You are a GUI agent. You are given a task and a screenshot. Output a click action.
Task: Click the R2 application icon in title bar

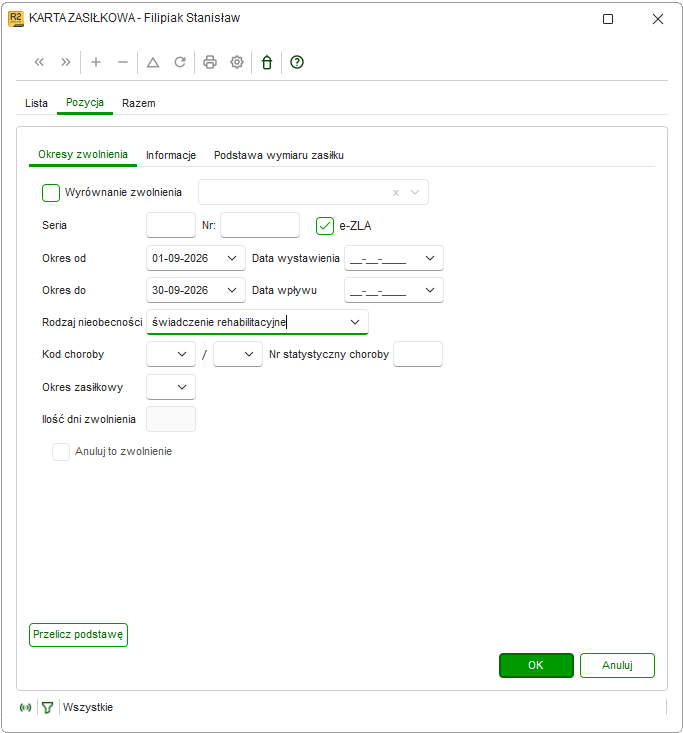point(16,19)
